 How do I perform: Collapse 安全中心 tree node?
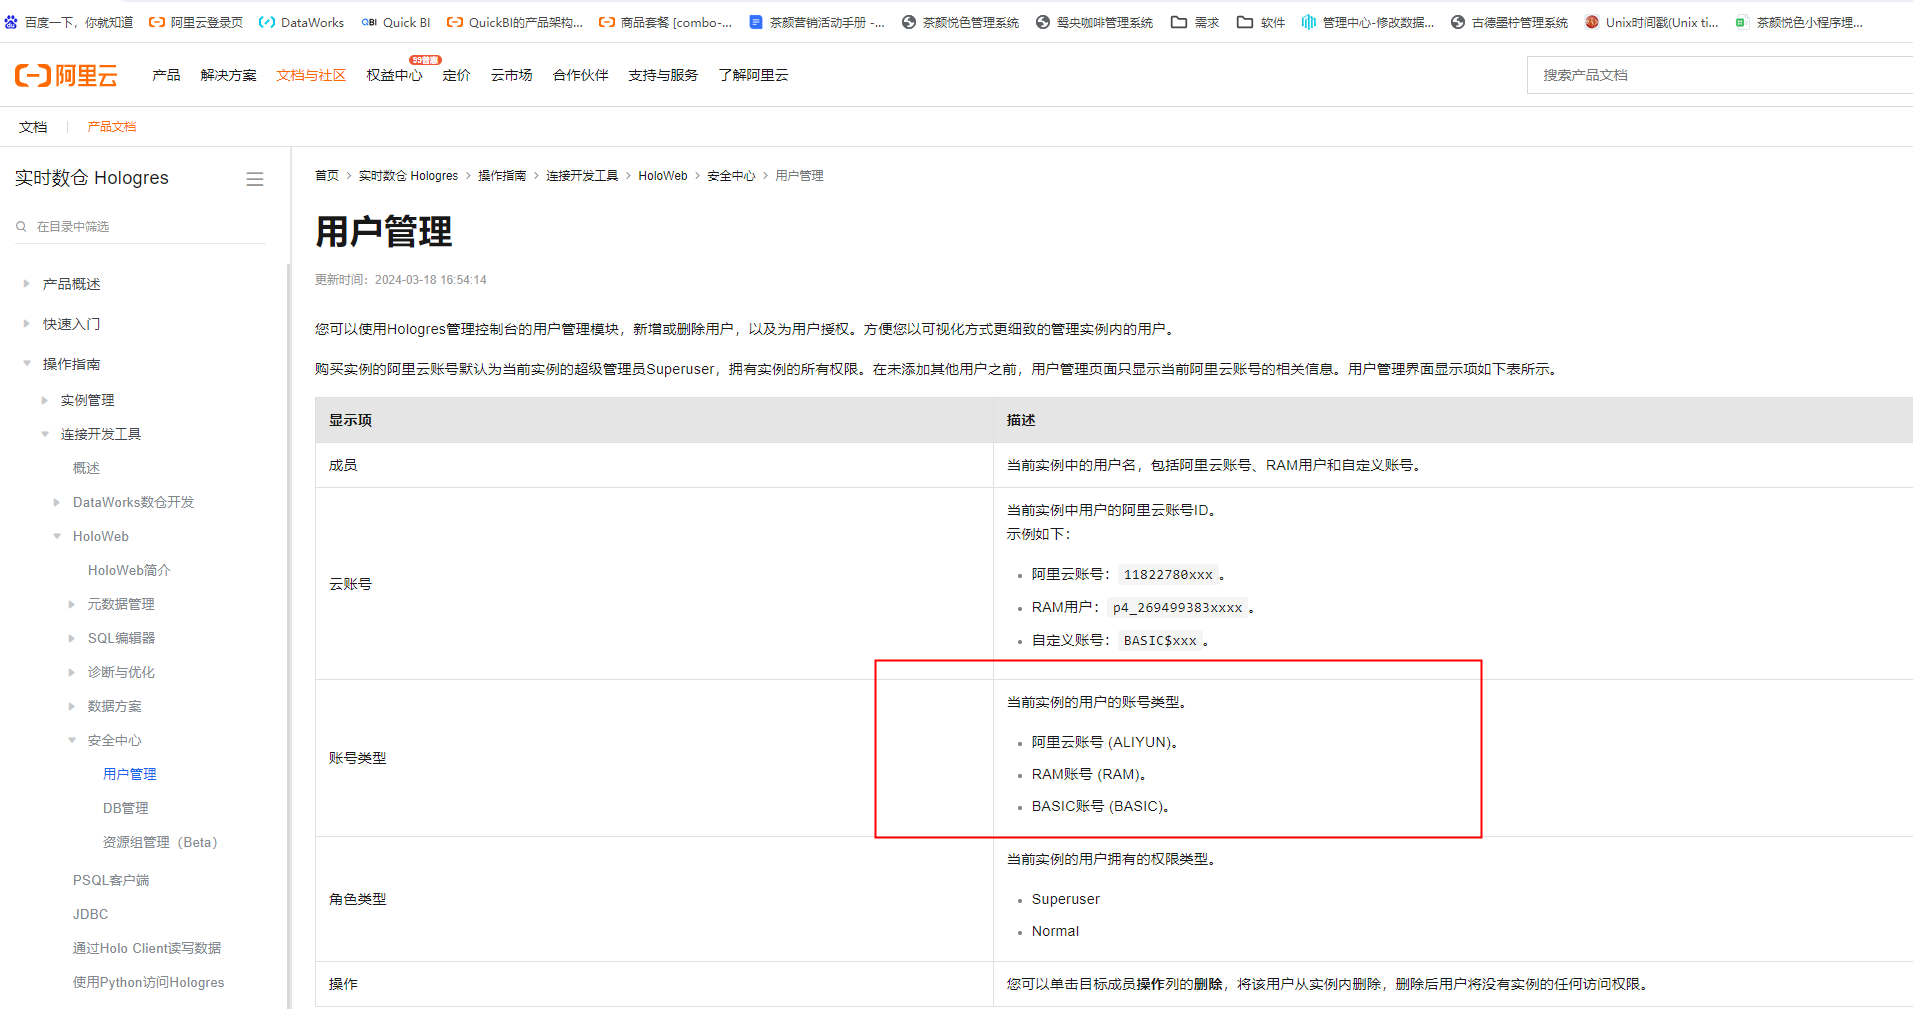[x=71, y=740]
